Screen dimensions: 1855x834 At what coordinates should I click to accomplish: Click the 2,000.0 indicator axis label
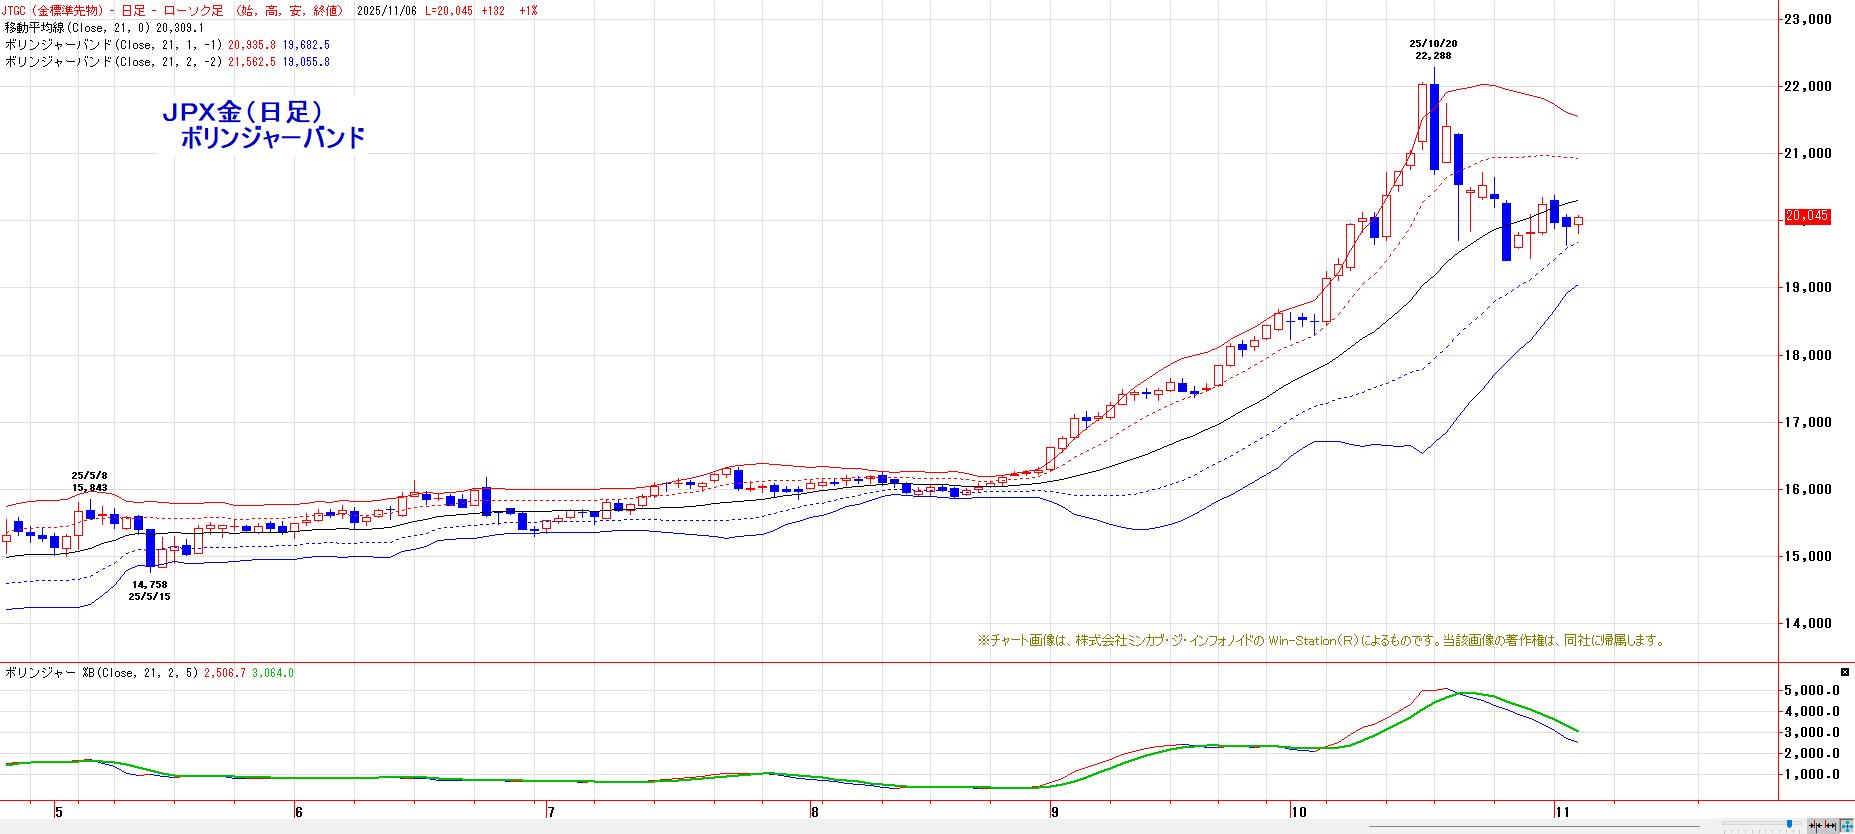(x=1813, y=753)
